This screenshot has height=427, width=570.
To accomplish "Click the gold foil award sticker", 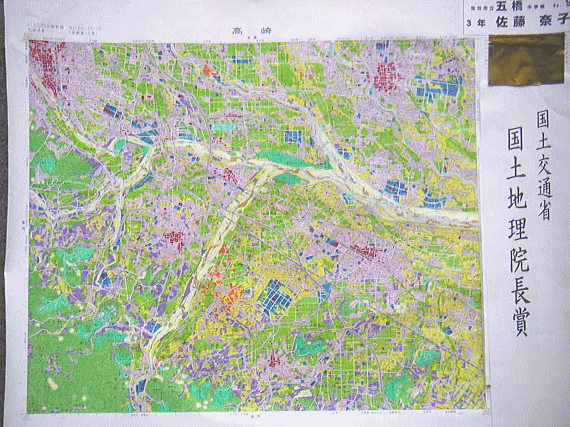I will coord(527,59).
